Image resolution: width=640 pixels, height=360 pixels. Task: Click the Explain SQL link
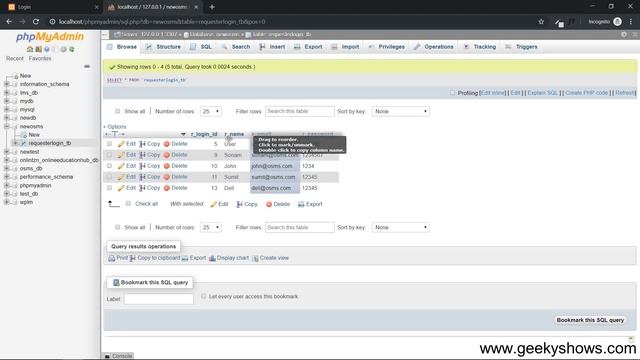[x=542, y=93]
